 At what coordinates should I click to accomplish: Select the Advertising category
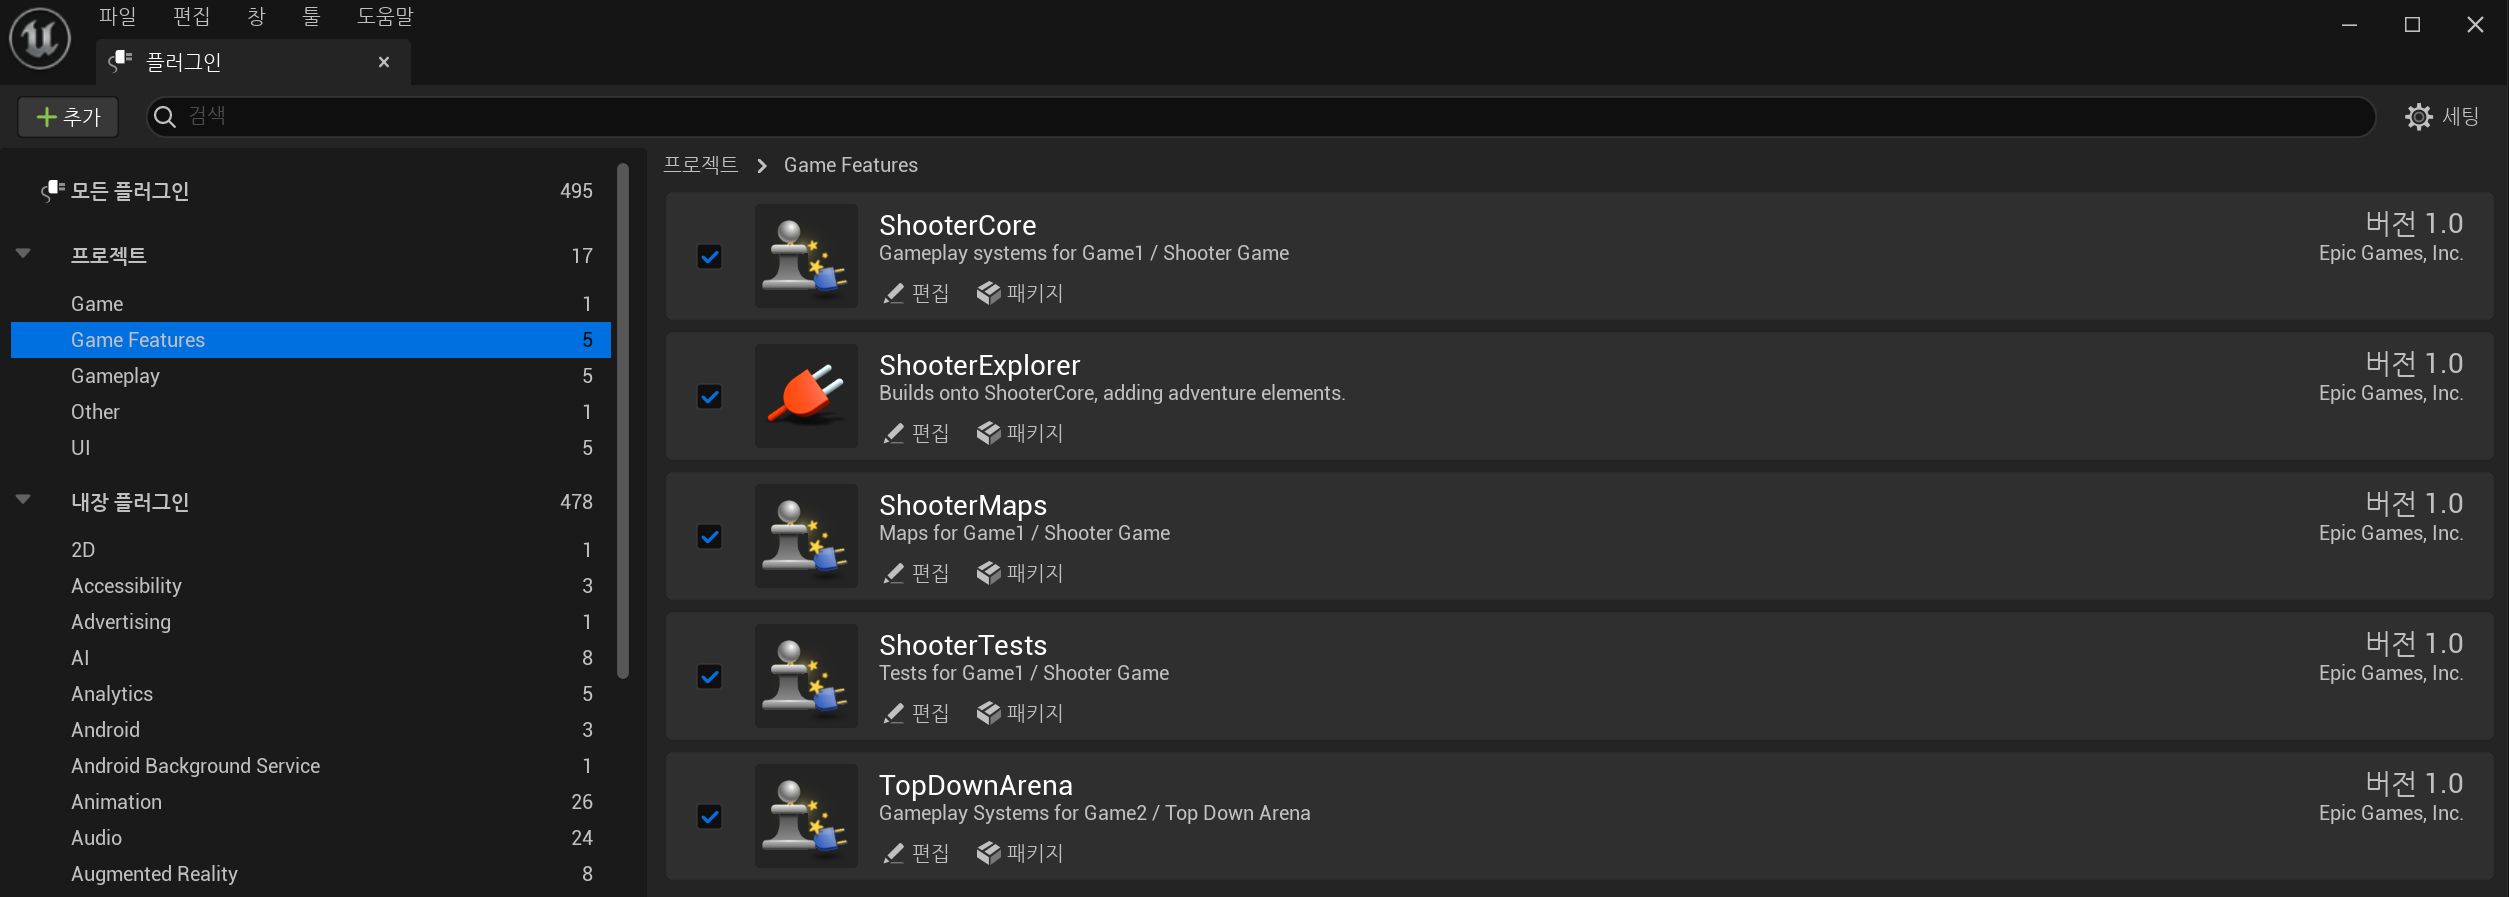coord(311,622)
